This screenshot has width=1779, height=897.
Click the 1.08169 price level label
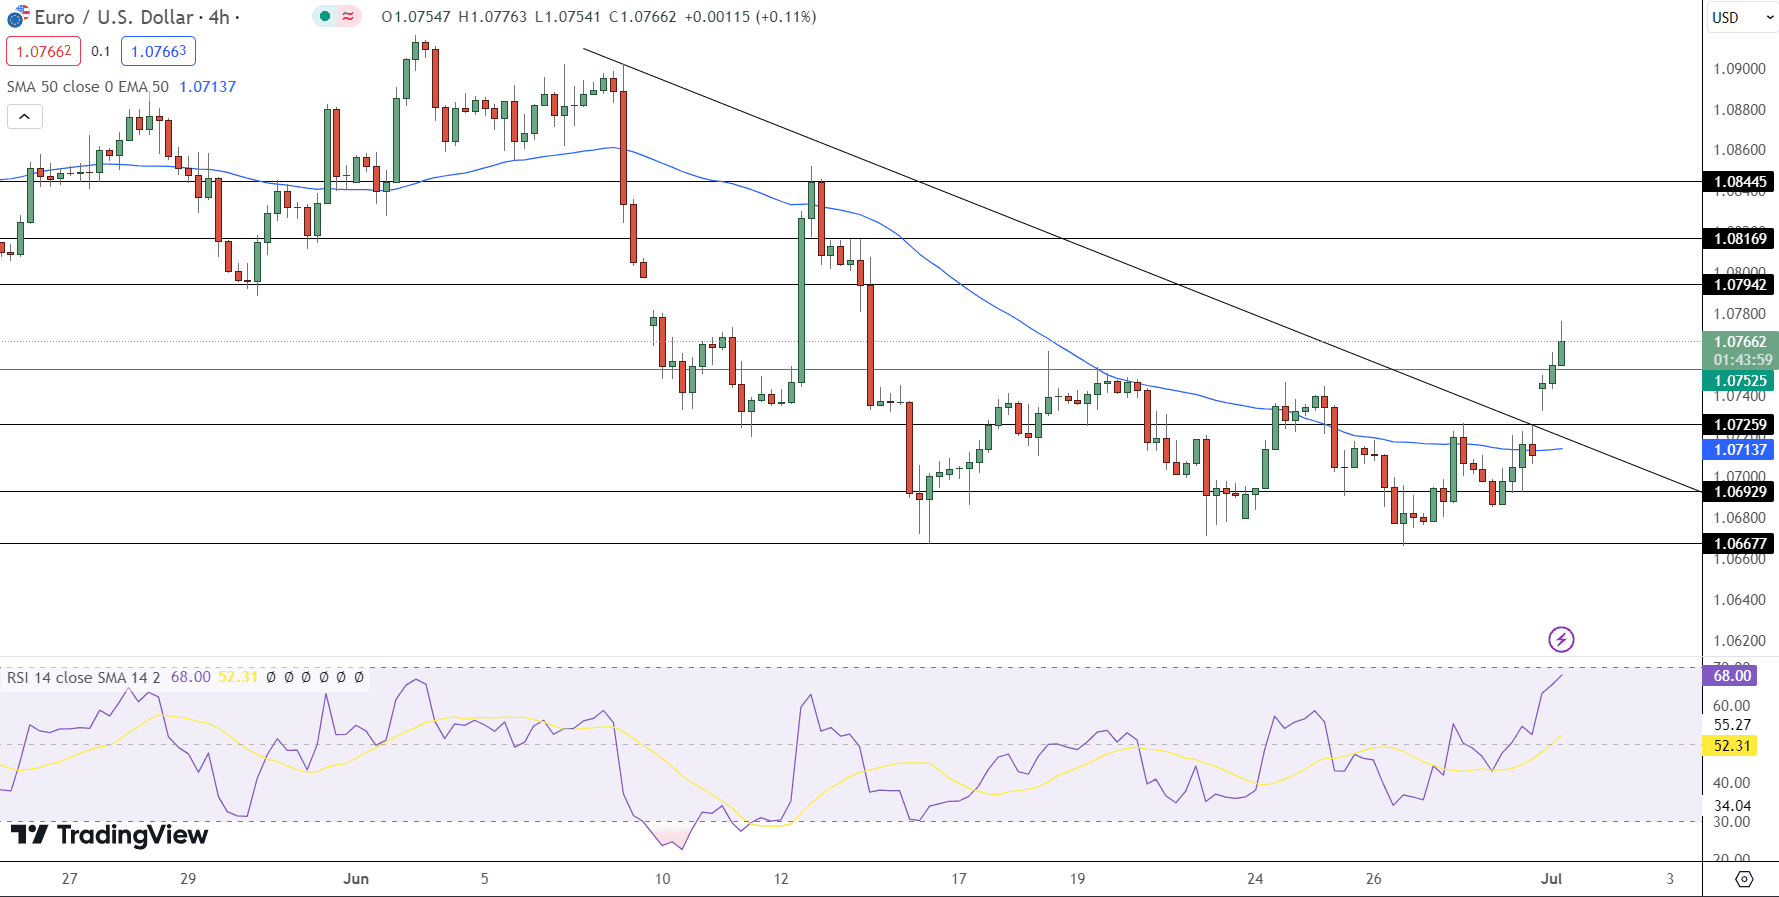pos(1740,238)
